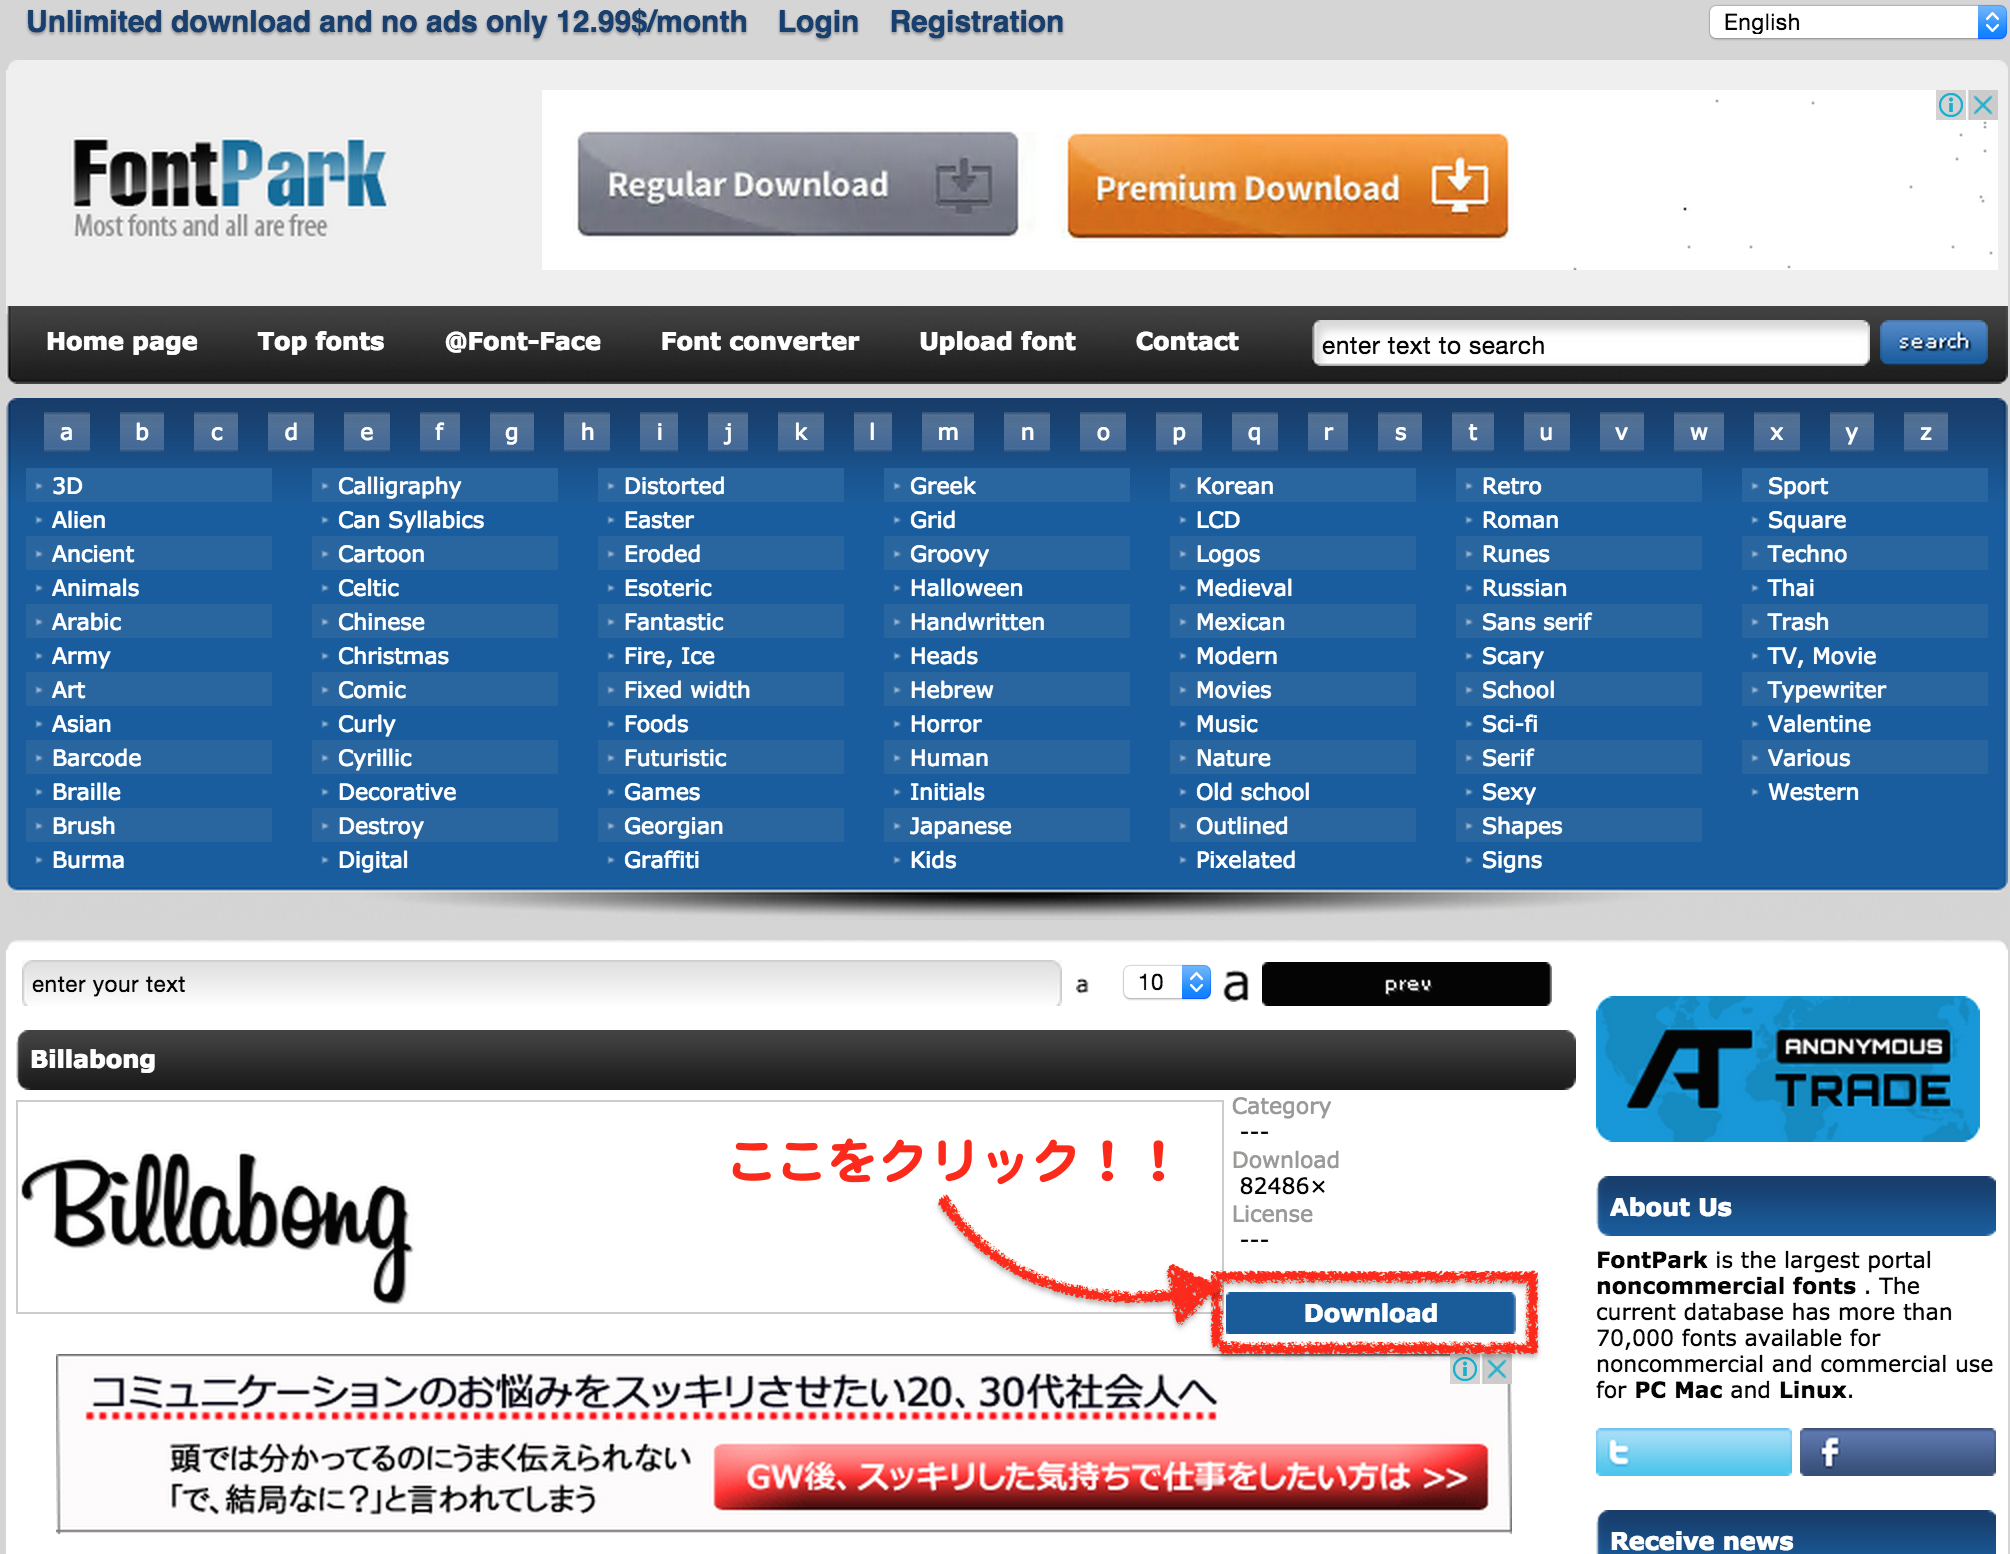Click the red Japanese ad call-to-action button

[x=1100, y=1476]
